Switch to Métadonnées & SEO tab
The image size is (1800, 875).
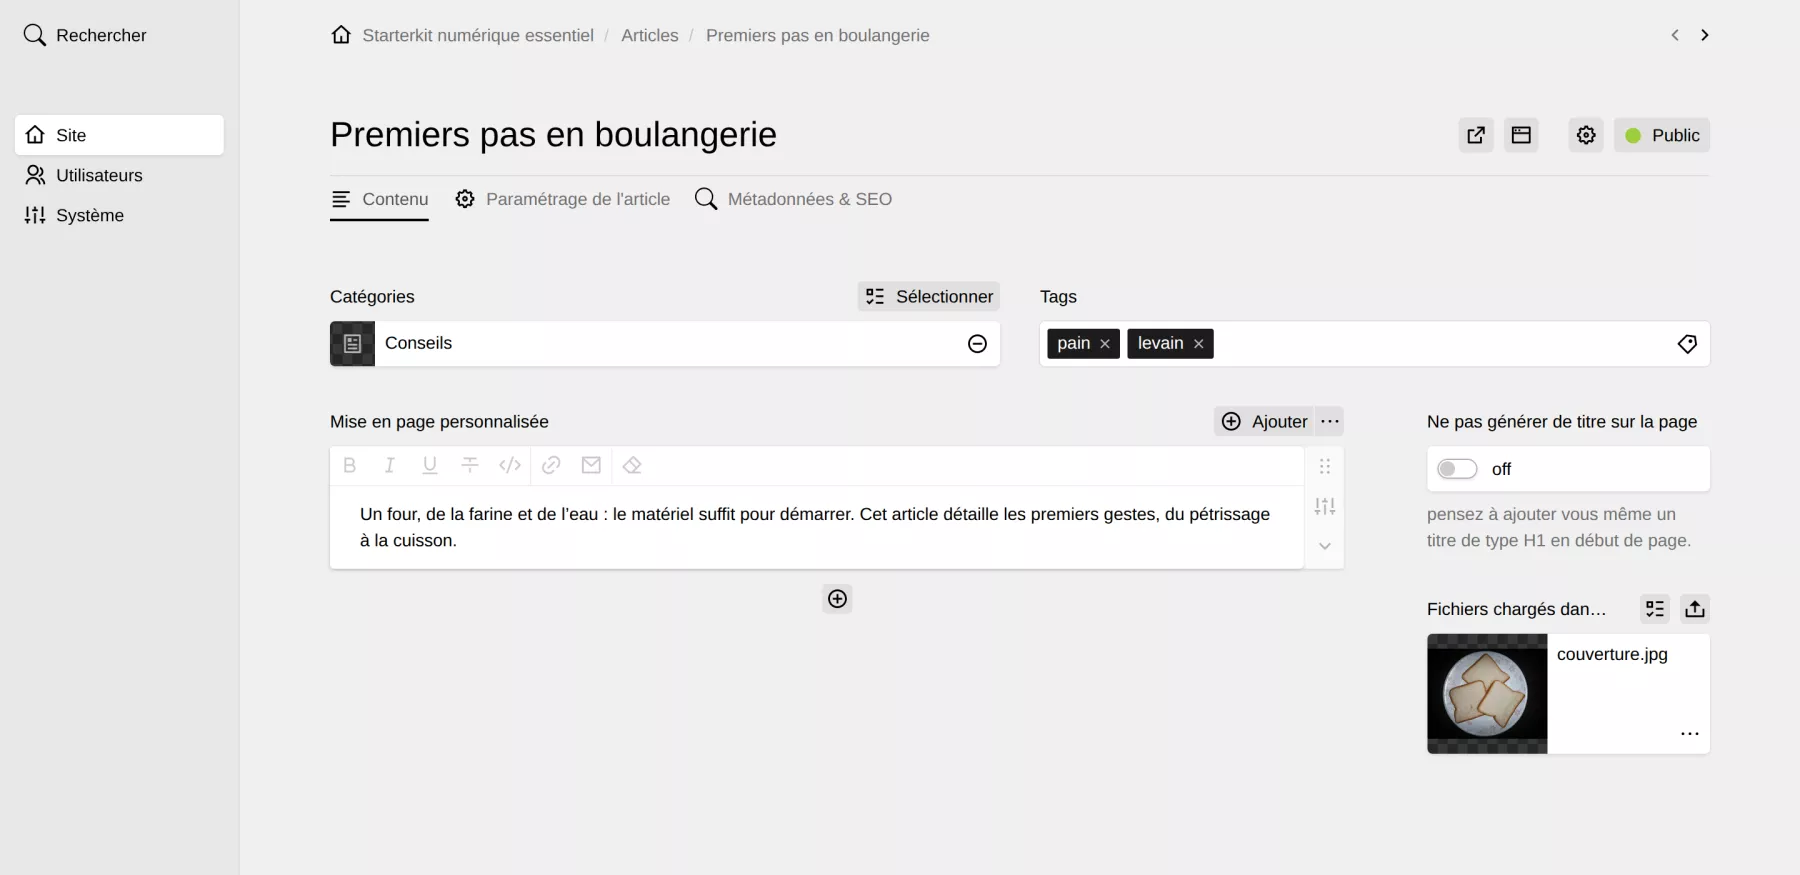(x=793, y=199)
